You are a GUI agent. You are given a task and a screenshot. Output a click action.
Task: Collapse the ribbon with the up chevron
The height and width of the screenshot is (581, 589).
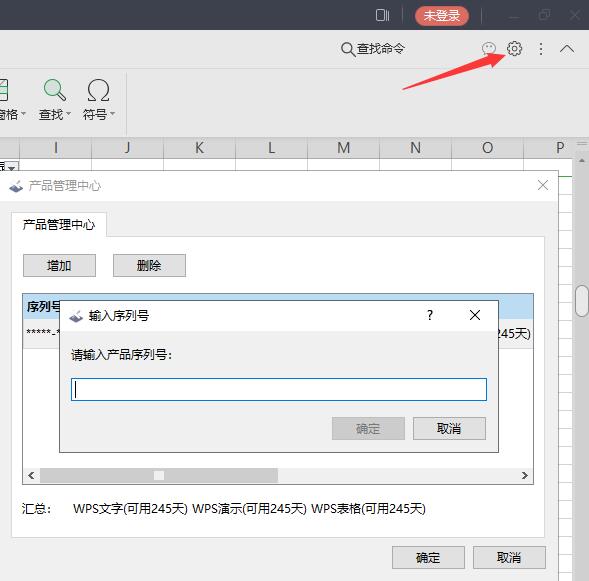tap(567, 49)
